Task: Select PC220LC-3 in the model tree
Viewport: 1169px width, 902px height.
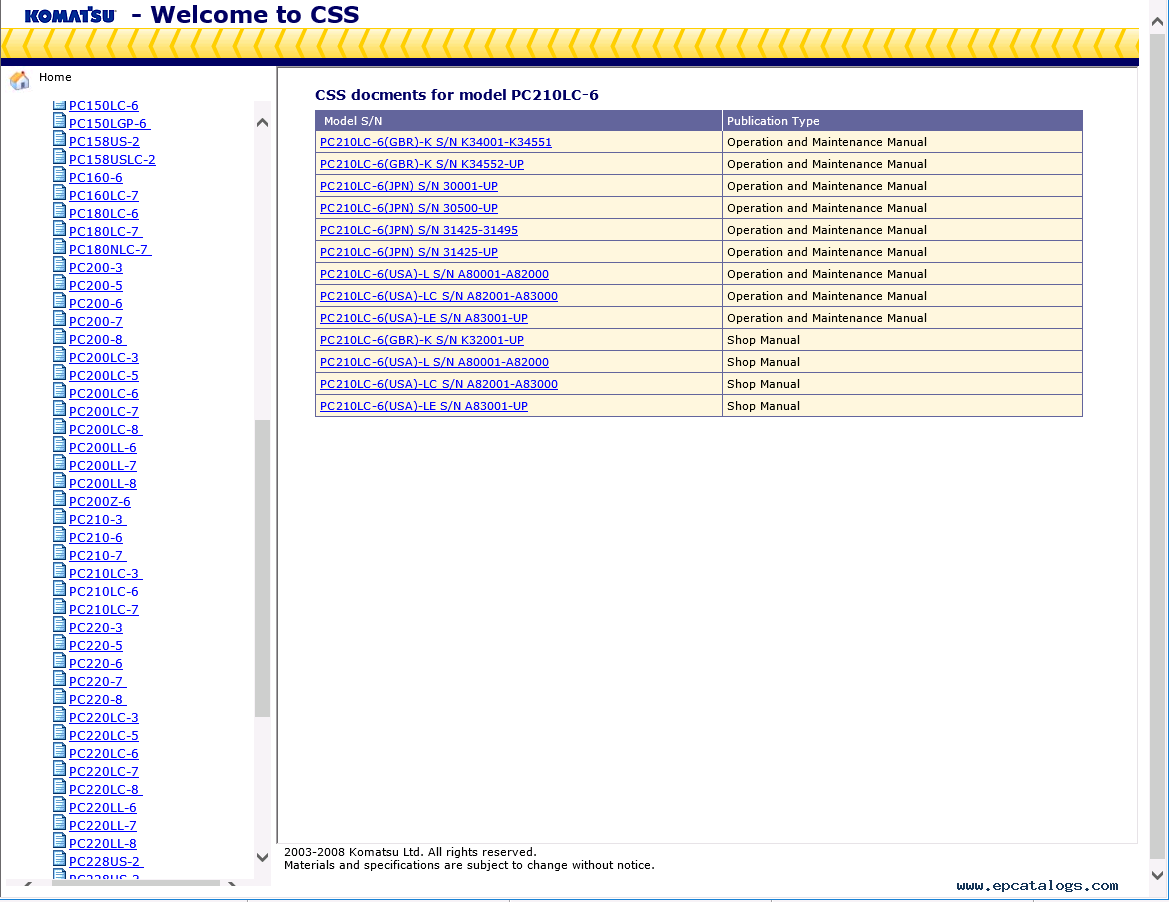Action: pos(104,718)
